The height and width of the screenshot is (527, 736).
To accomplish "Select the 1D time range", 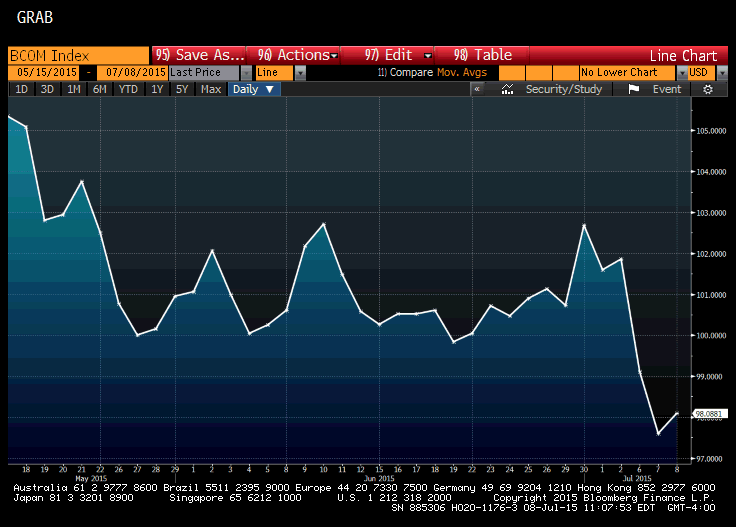I will tap(21, 89).
